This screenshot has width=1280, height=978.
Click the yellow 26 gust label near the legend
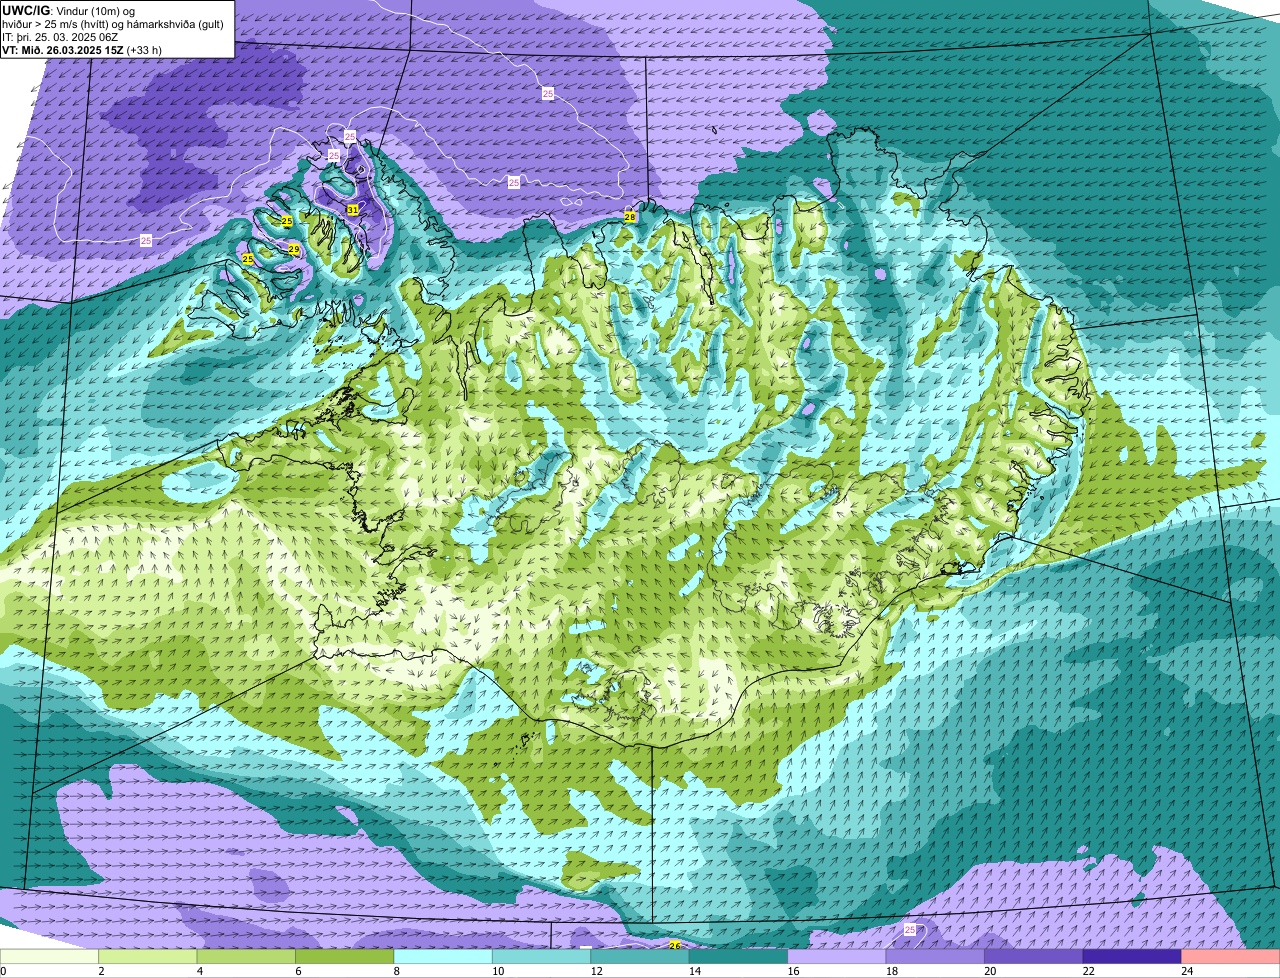[674, 945]
